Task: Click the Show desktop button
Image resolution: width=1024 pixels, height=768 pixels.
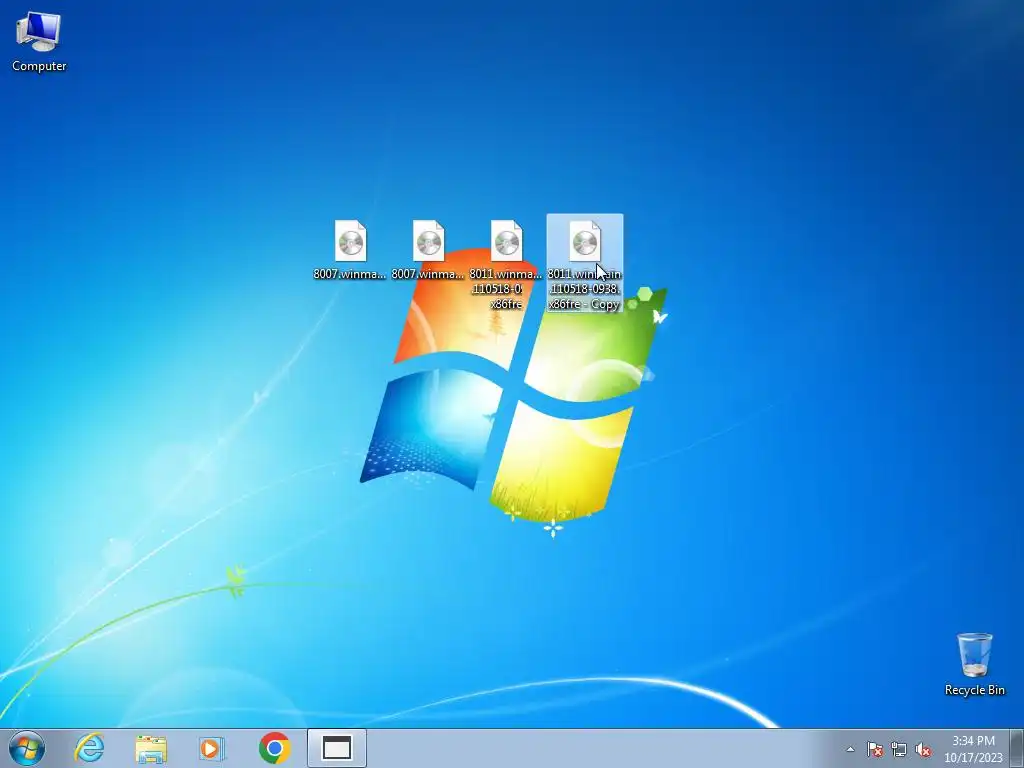Action: tap(1018, 748)
